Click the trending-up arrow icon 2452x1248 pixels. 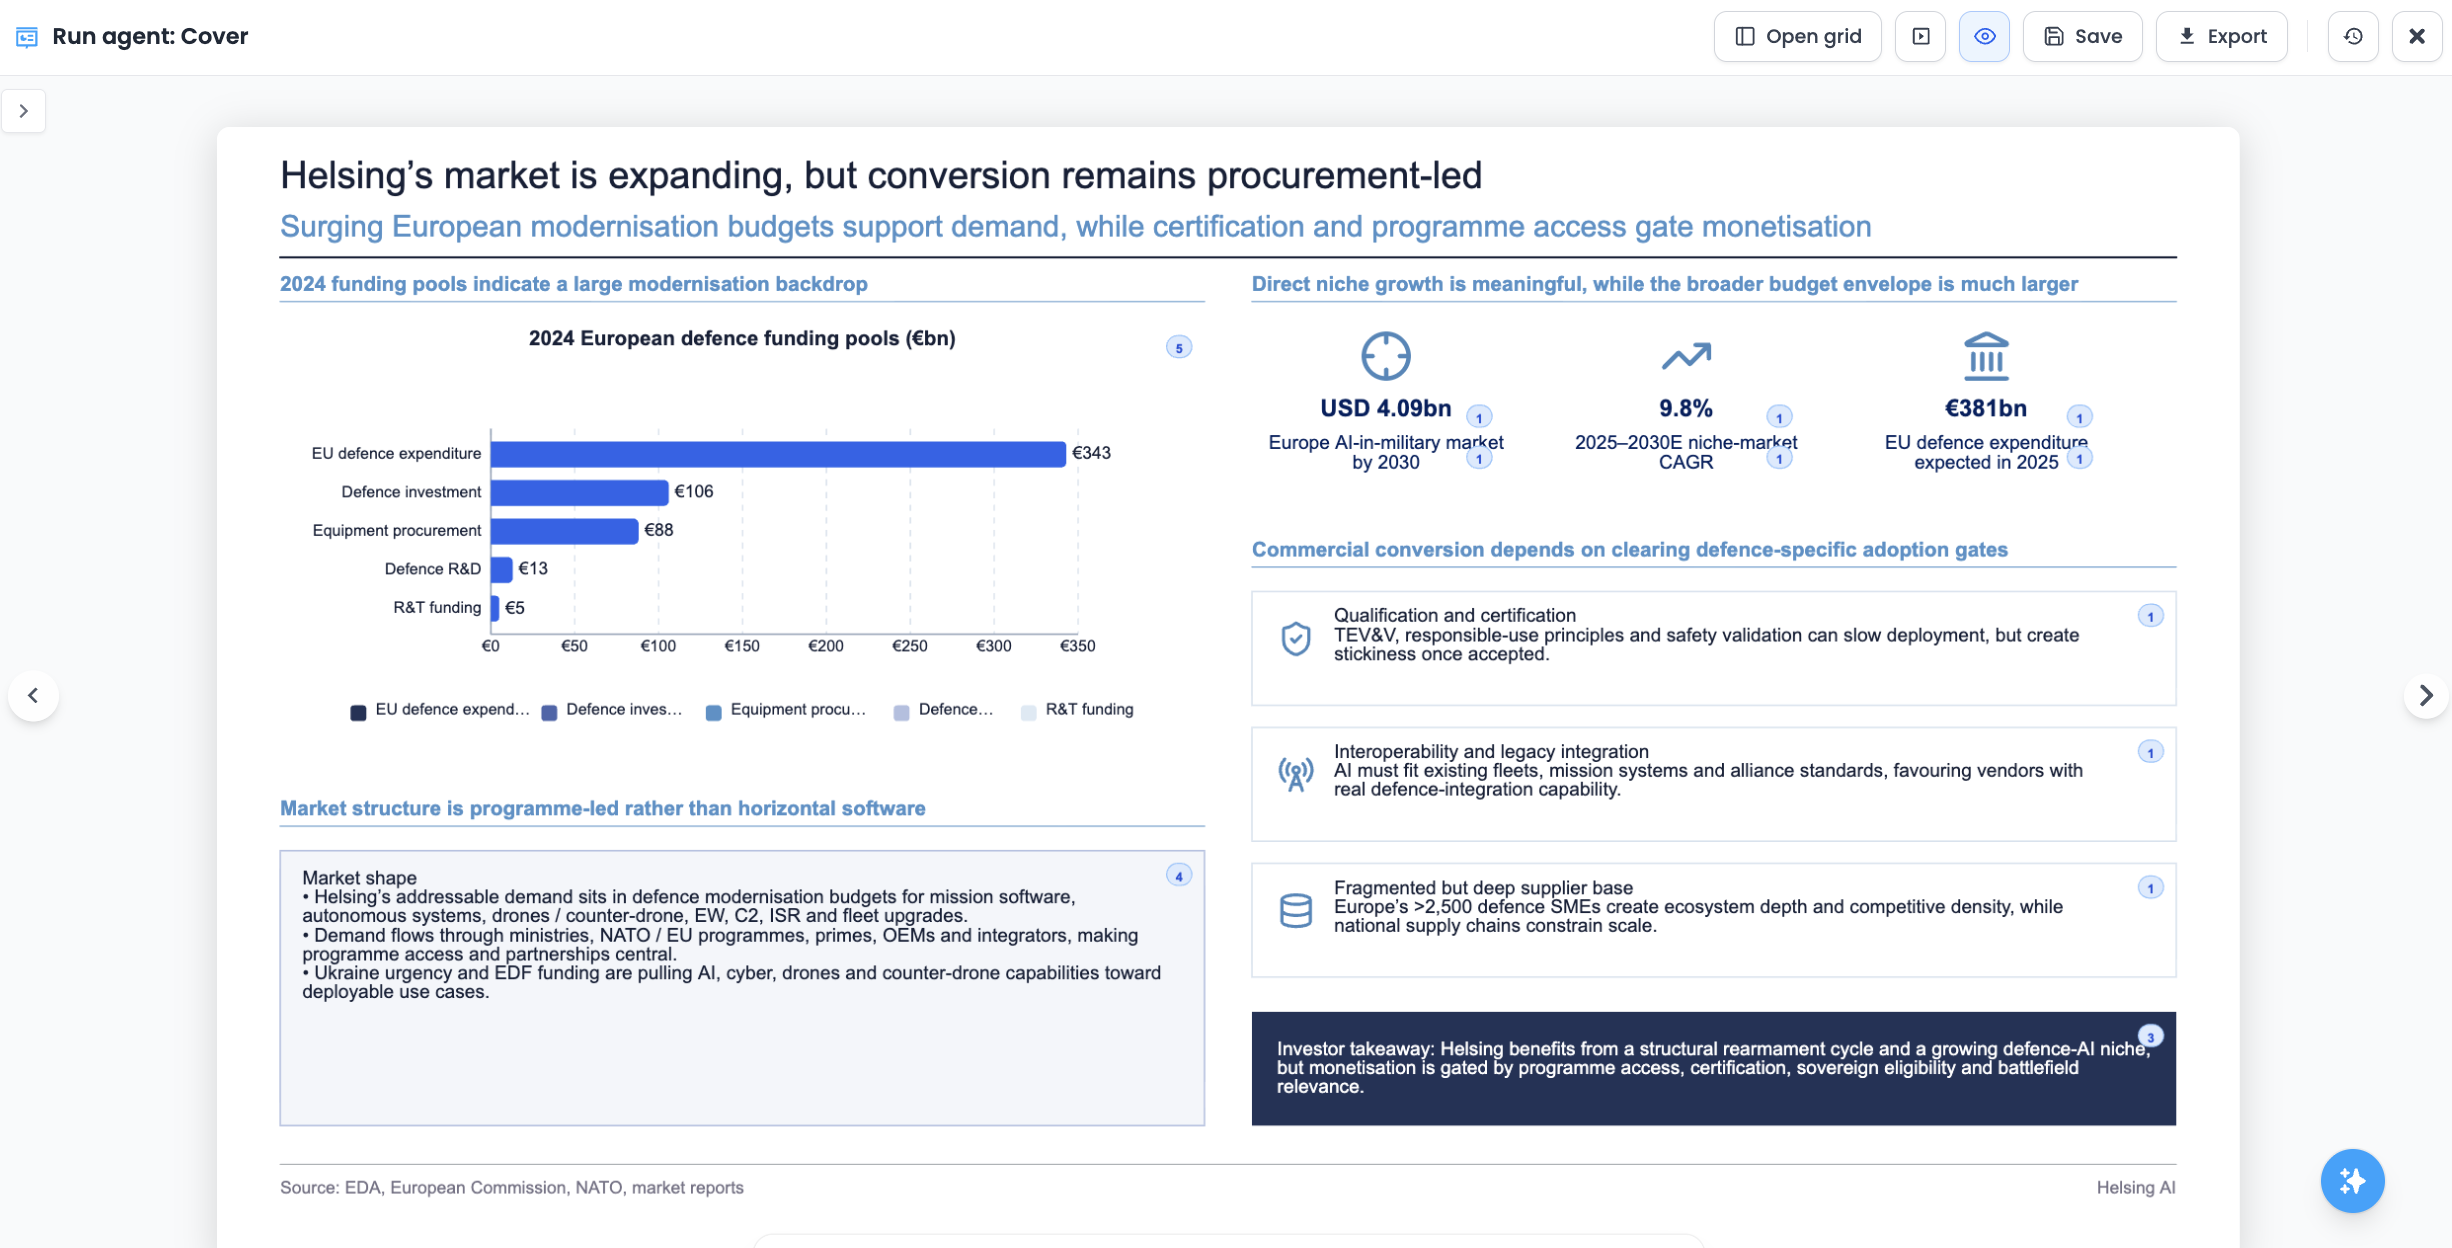pos(1686,356)
